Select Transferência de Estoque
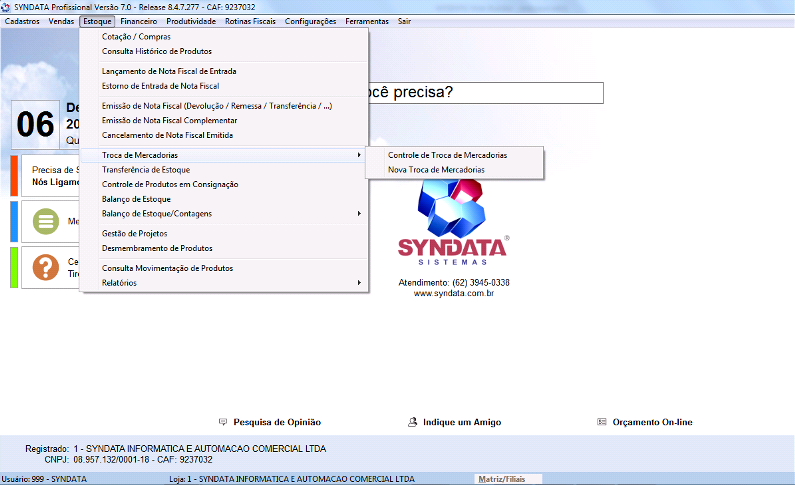The height and width of the screenshot is (485, 795). tap(224, 170)
